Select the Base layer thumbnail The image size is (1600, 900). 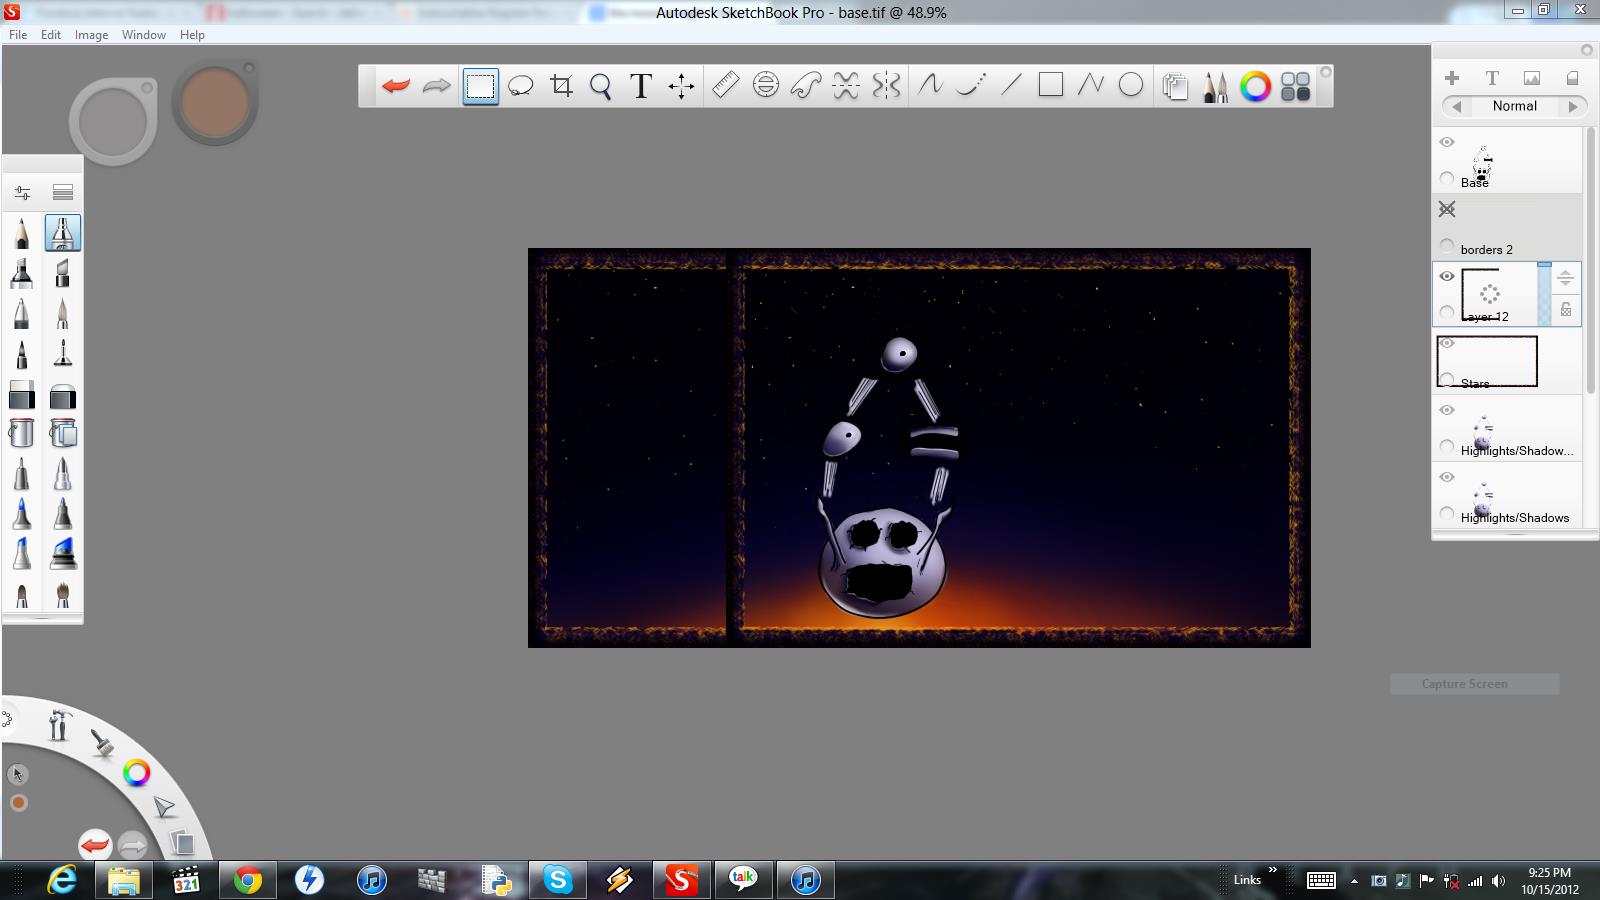point(1483,162)
